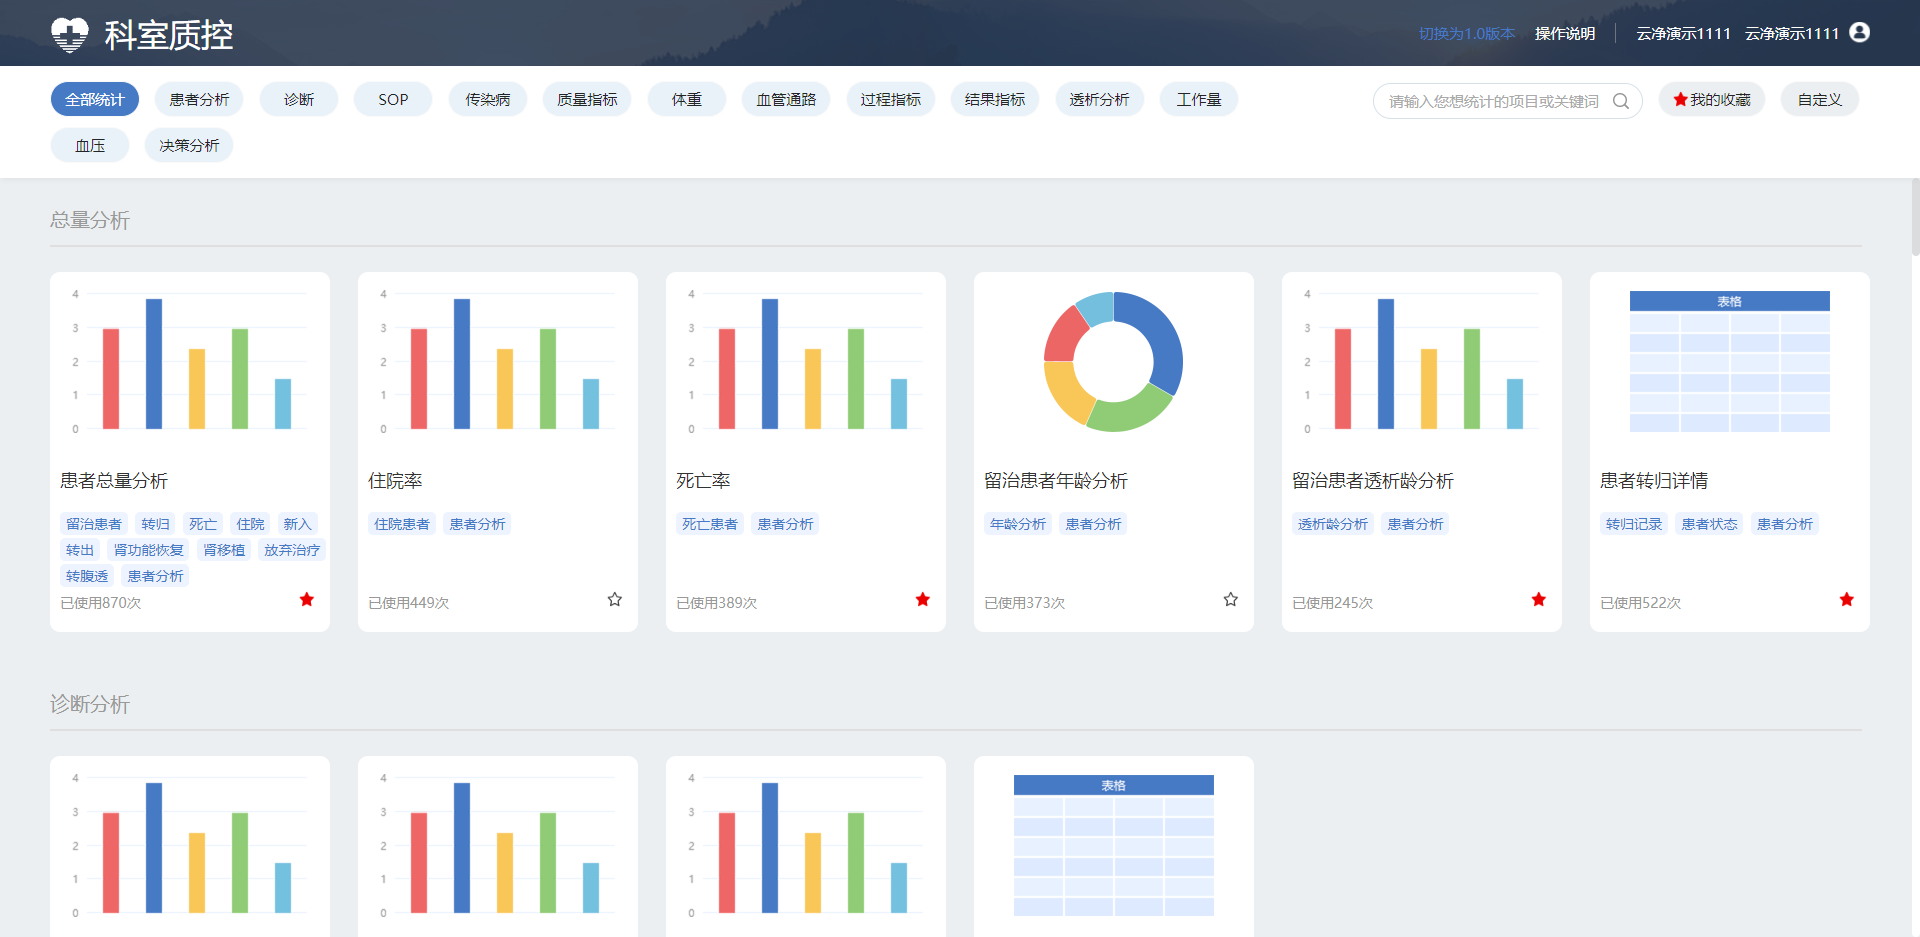Select the 血压 tab
This screenshot has height=937, width=1920.
click(x=90, y=146)
